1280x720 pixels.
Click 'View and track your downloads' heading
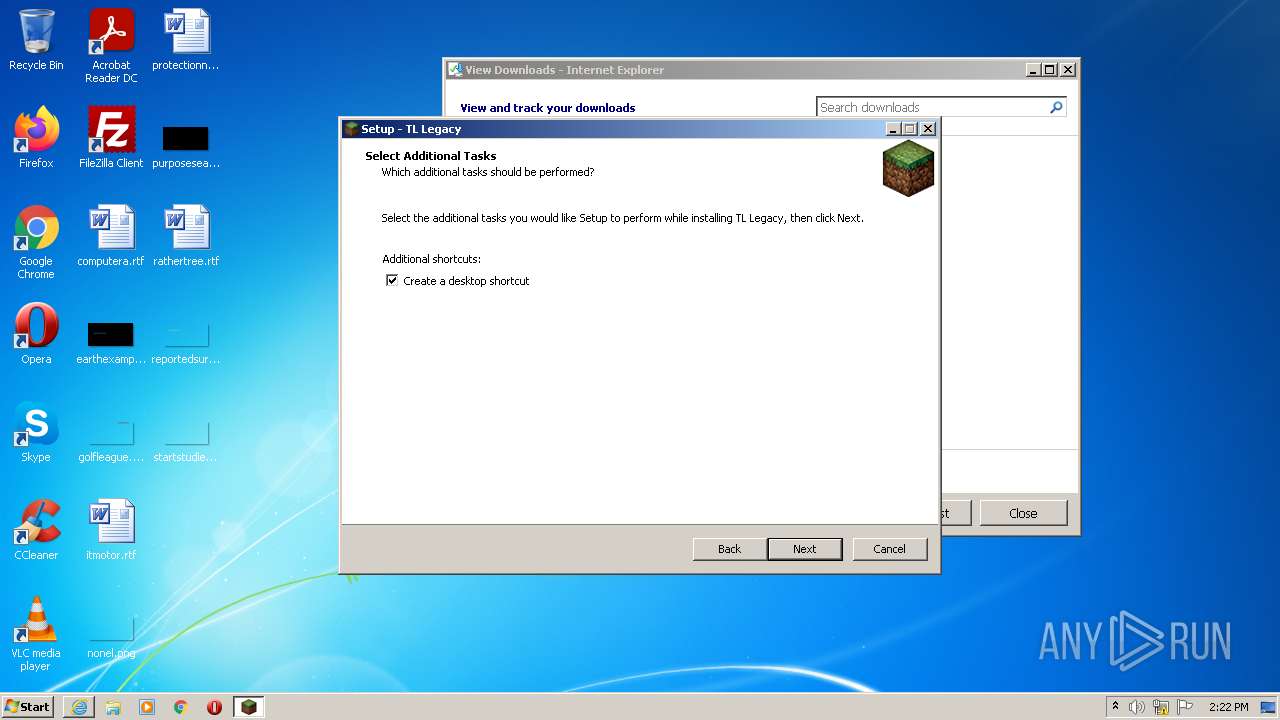548,108
